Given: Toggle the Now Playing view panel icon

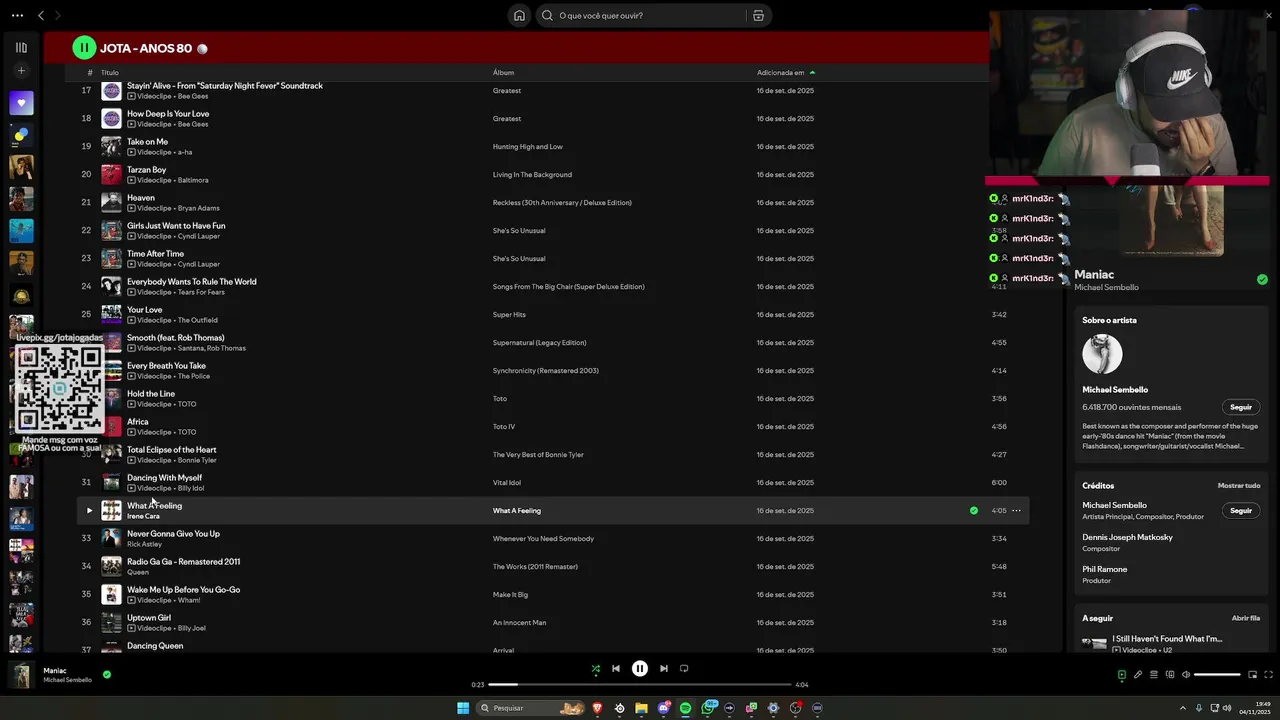Looking at the screenshot, I should pos(1121,675).
